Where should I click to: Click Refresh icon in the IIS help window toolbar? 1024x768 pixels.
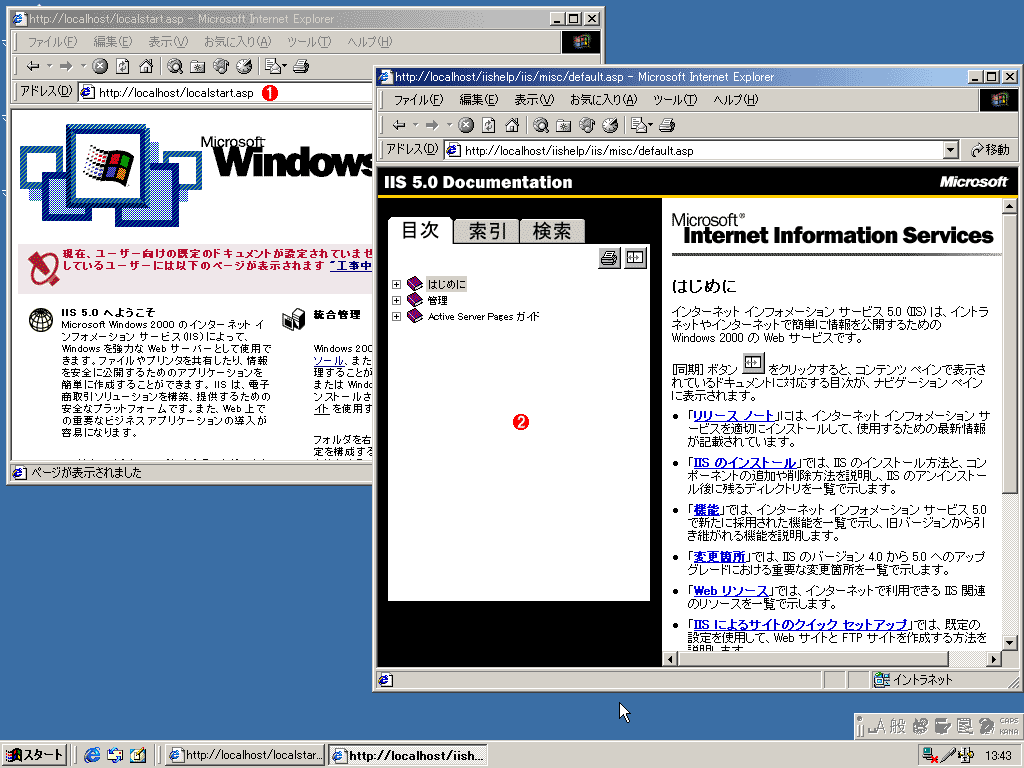pyautogui.click(x=489, y=125)
